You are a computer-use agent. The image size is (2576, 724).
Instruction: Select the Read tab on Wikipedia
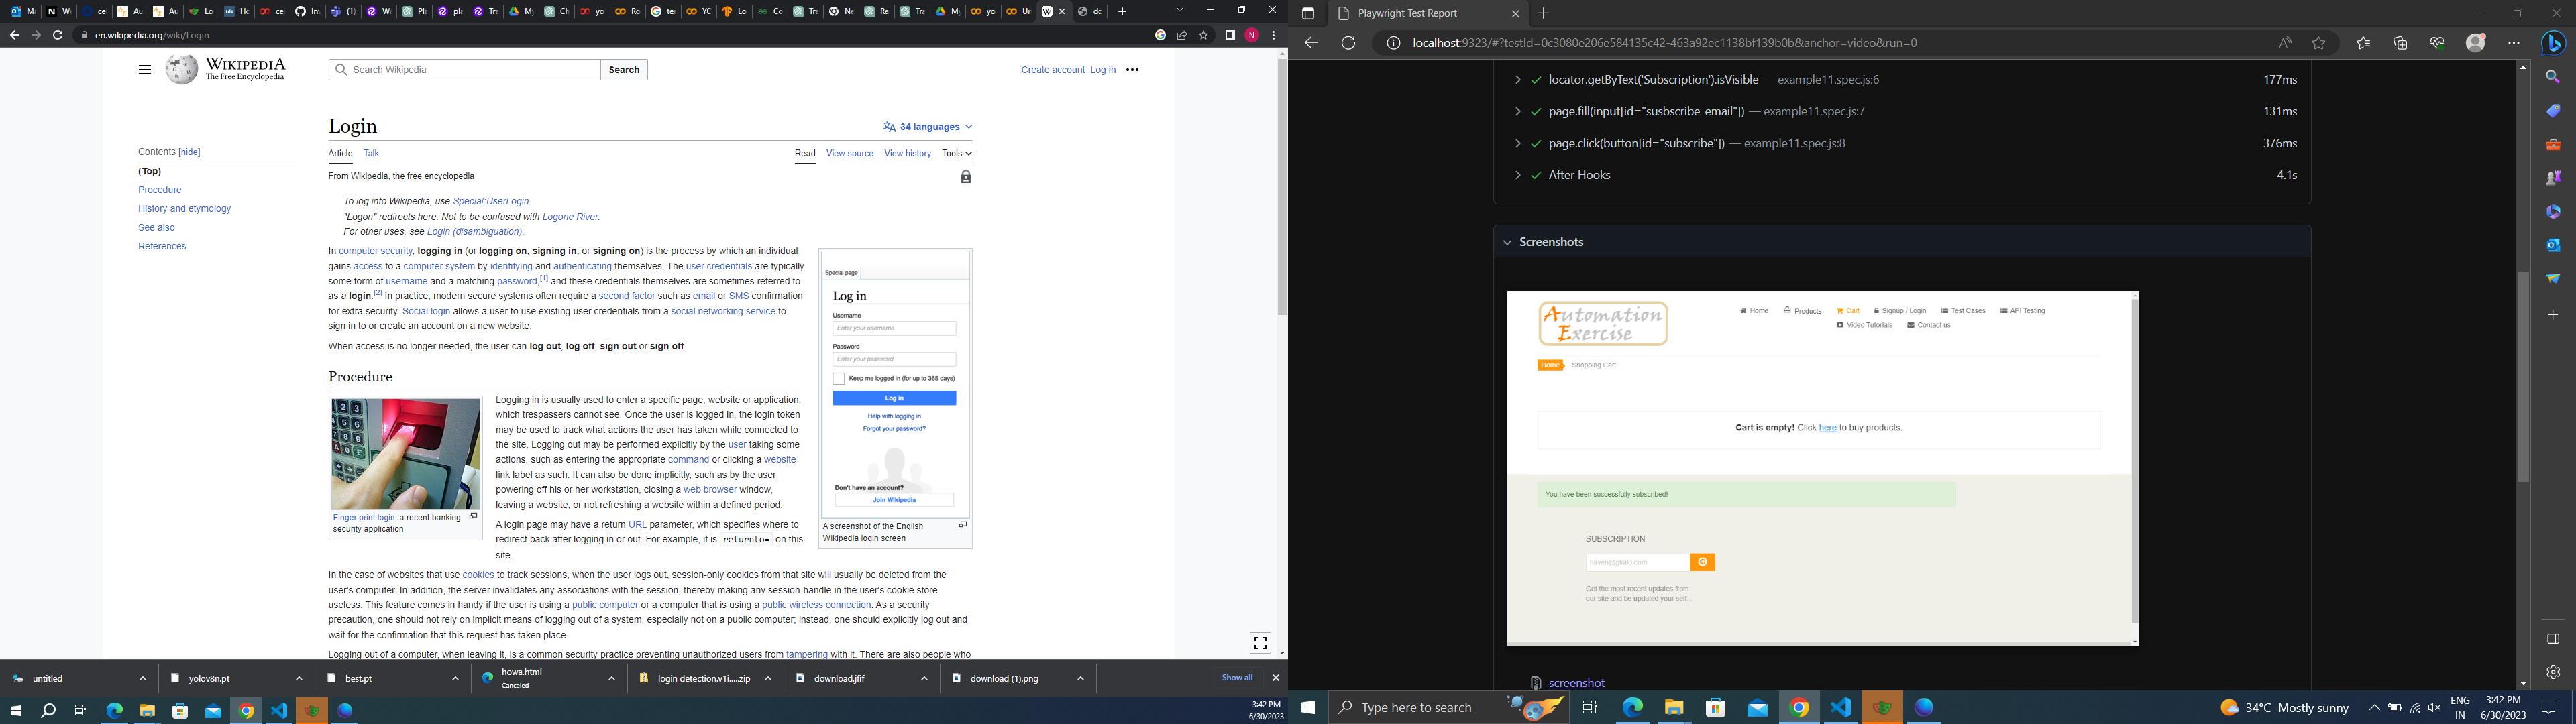point(805,153)
